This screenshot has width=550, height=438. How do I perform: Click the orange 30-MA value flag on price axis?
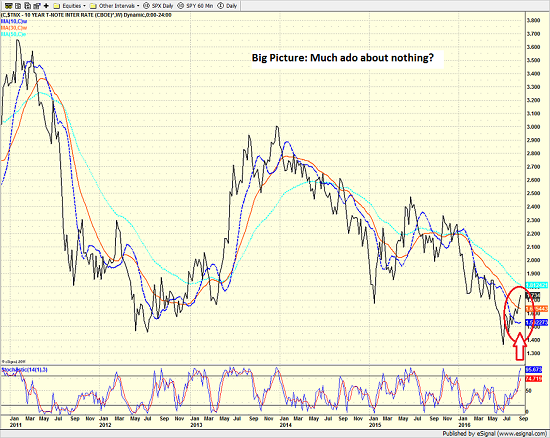pyautogui.click(x=537, y=308)
